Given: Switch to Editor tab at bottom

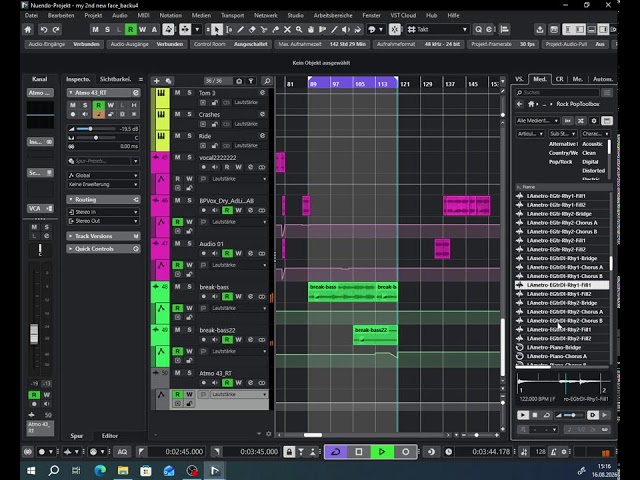Looking at the screenshot, I should click(110, 436).
